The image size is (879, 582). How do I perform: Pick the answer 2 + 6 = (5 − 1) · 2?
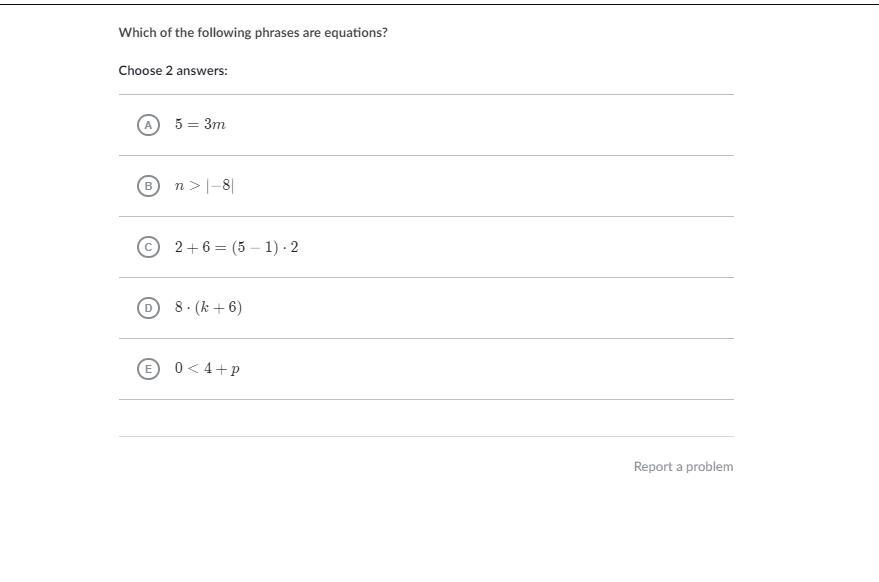pyautogui.click(x=236, y=247)
